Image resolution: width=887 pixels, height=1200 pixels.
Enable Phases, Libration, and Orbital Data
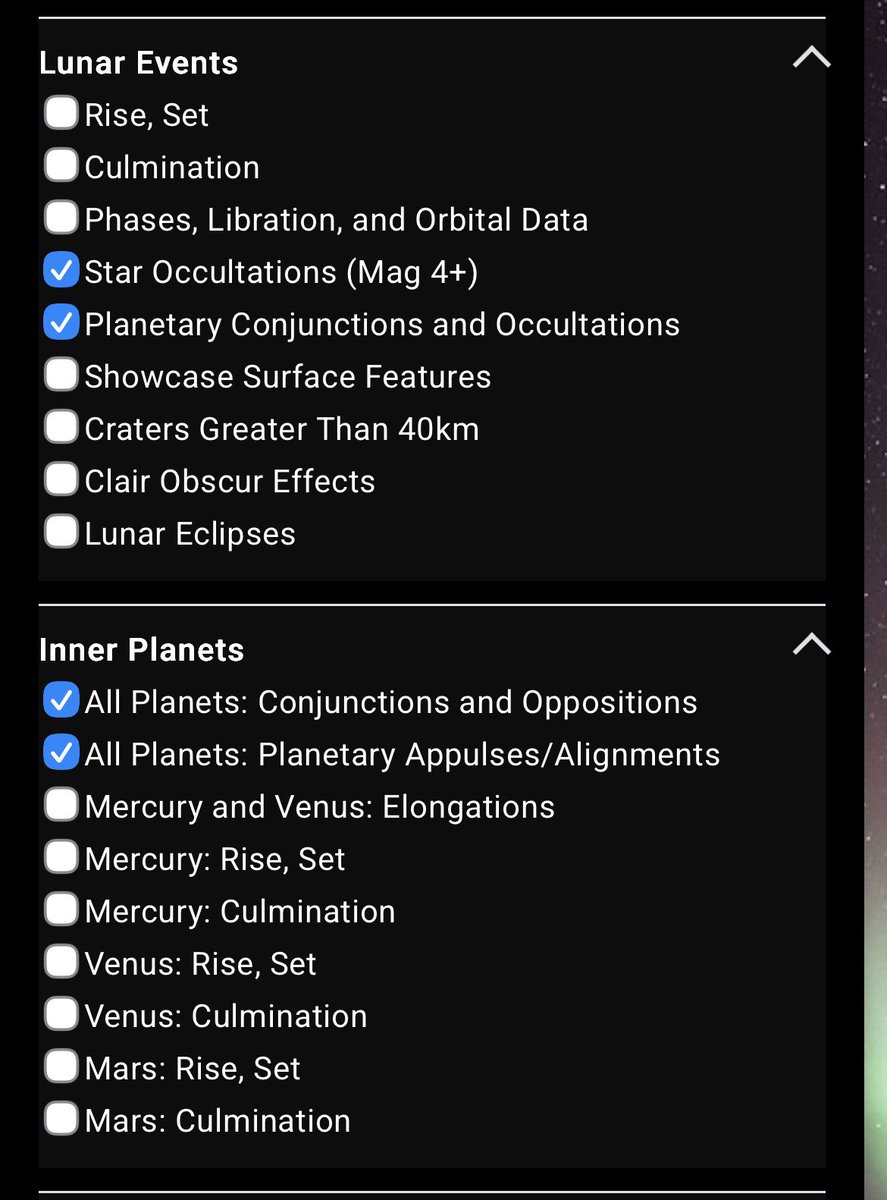pyautogui.click(x=61, y=217)
